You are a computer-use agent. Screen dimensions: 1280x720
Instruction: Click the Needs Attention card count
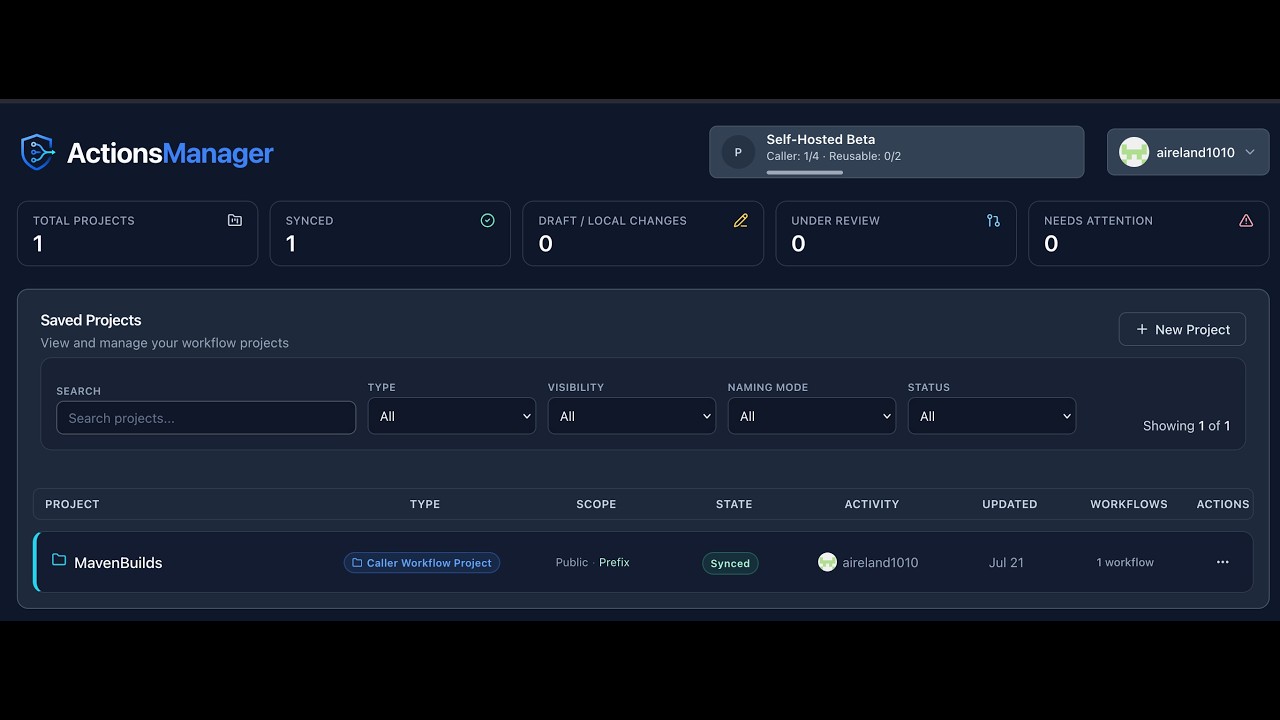tap(1051, 243)
